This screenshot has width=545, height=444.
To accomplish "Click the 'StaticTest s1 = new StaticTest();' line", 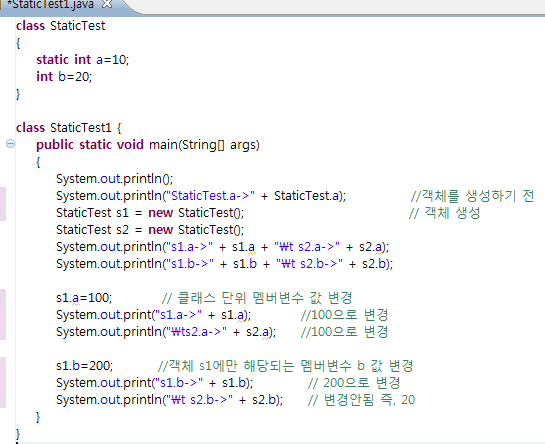I will tap(150, 212).
